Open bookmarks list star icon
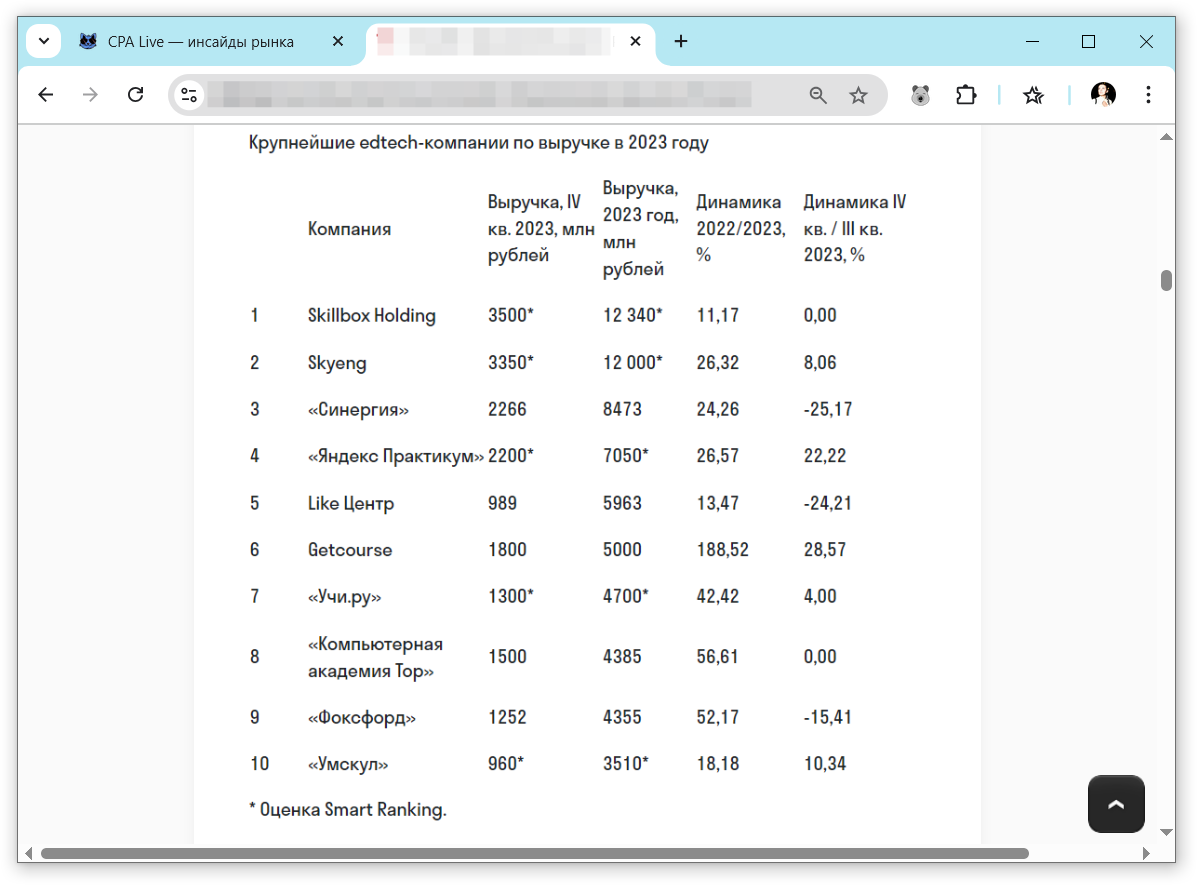This screenshot has width=1197, height=885. pos(1033,95)
